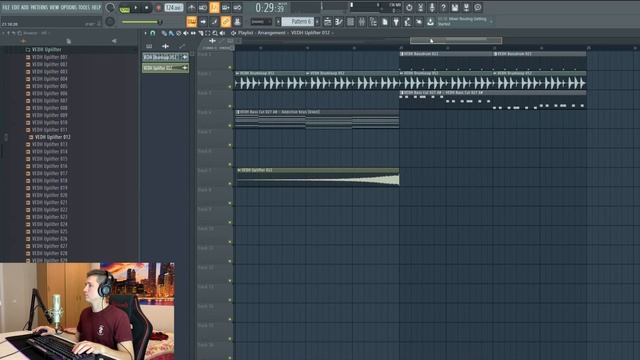Click the song info circle icon

coord(478,7)
